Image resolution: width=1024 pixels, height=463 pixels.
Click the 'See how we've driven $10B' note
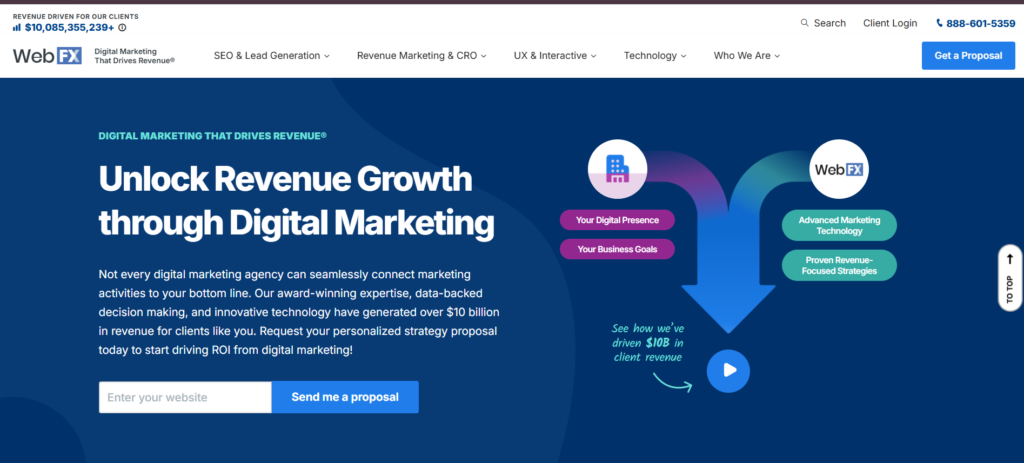(648, 343)
